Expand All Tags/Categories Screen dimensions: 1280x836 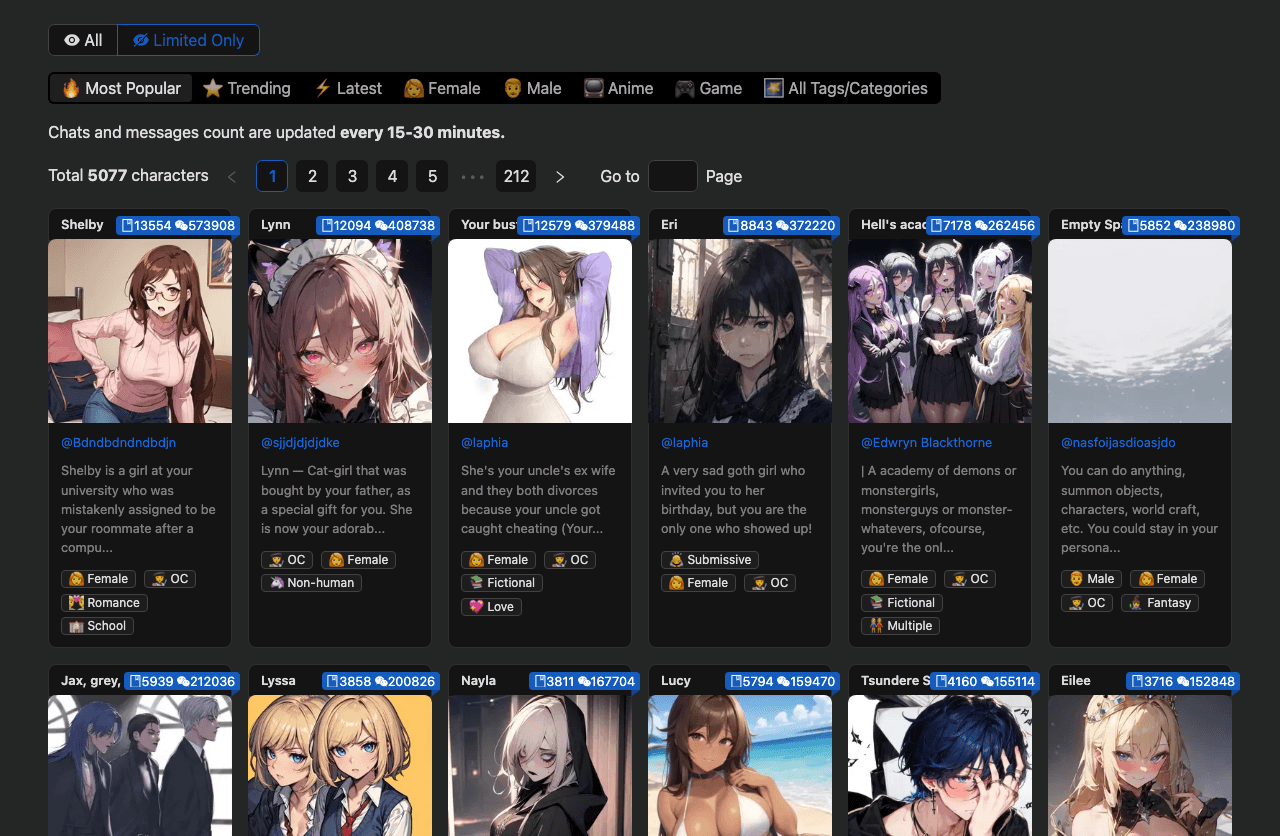click(x=846, y=88)
